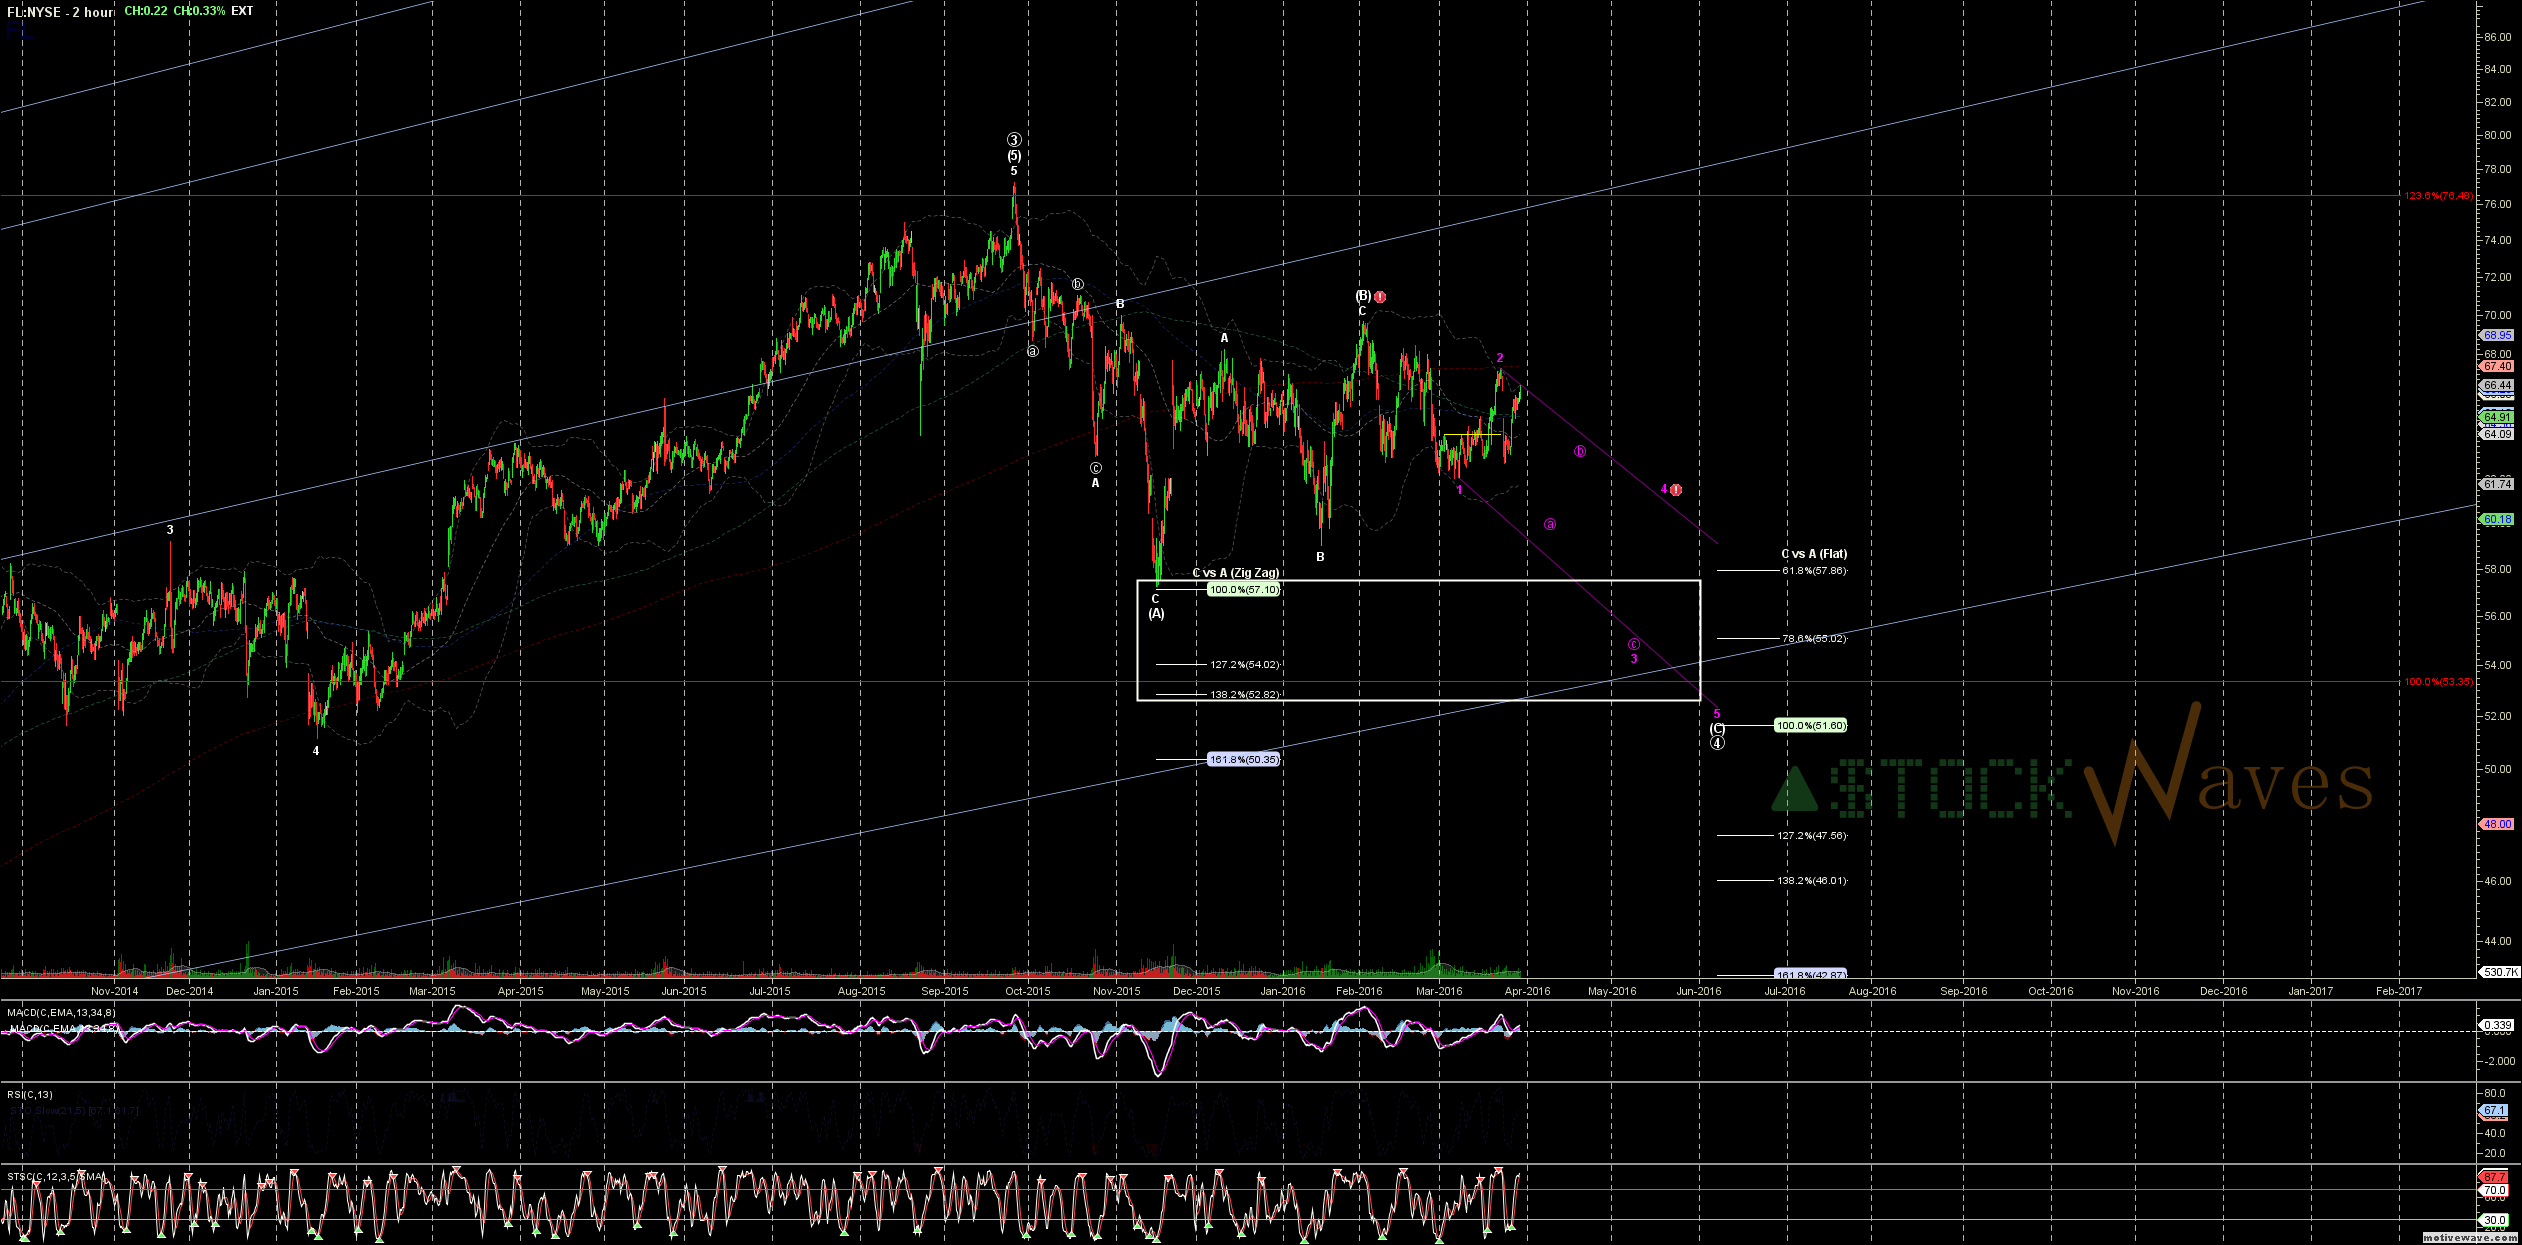
Task: Click the 'C vs A (Zig Zag)' annotation
Action: pos(1235,573)
